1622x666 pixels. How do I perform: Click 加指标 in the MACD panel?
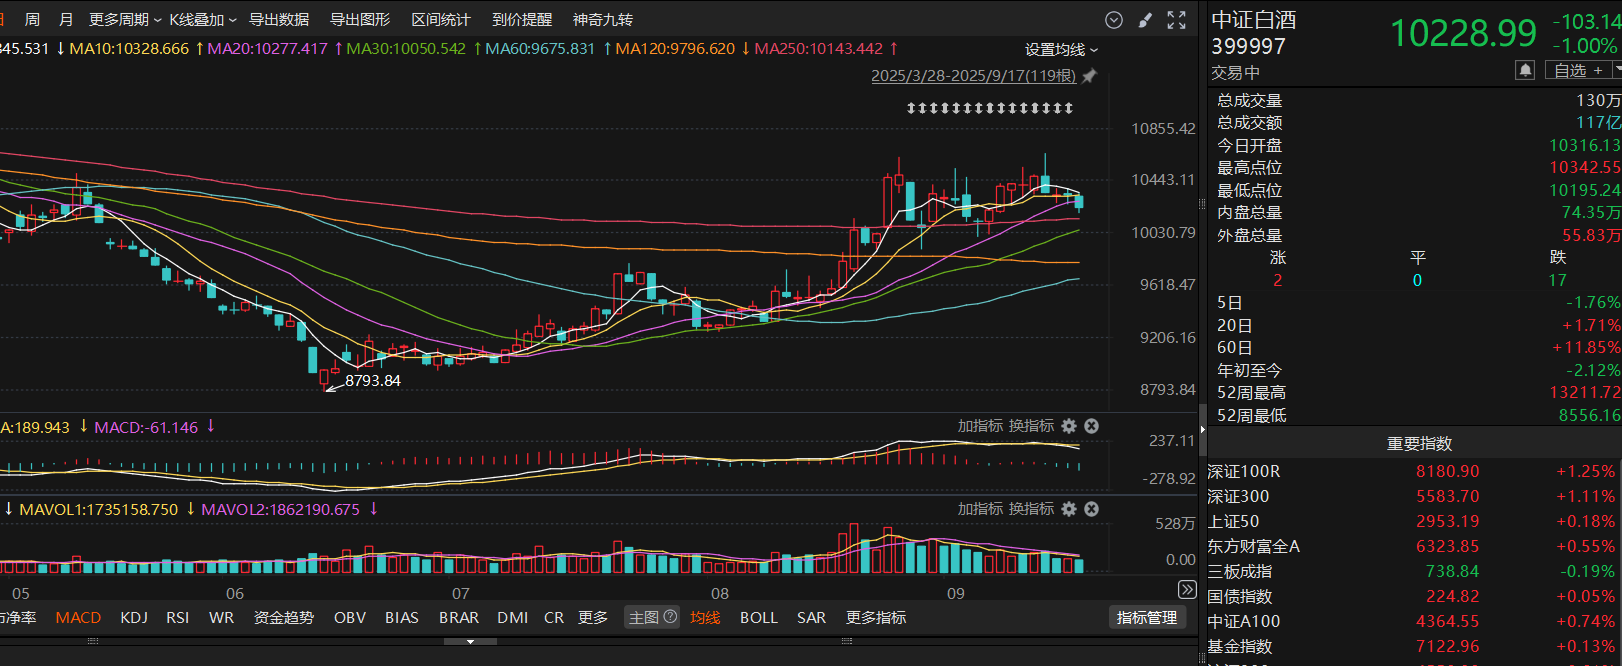(x=980, y=426)
